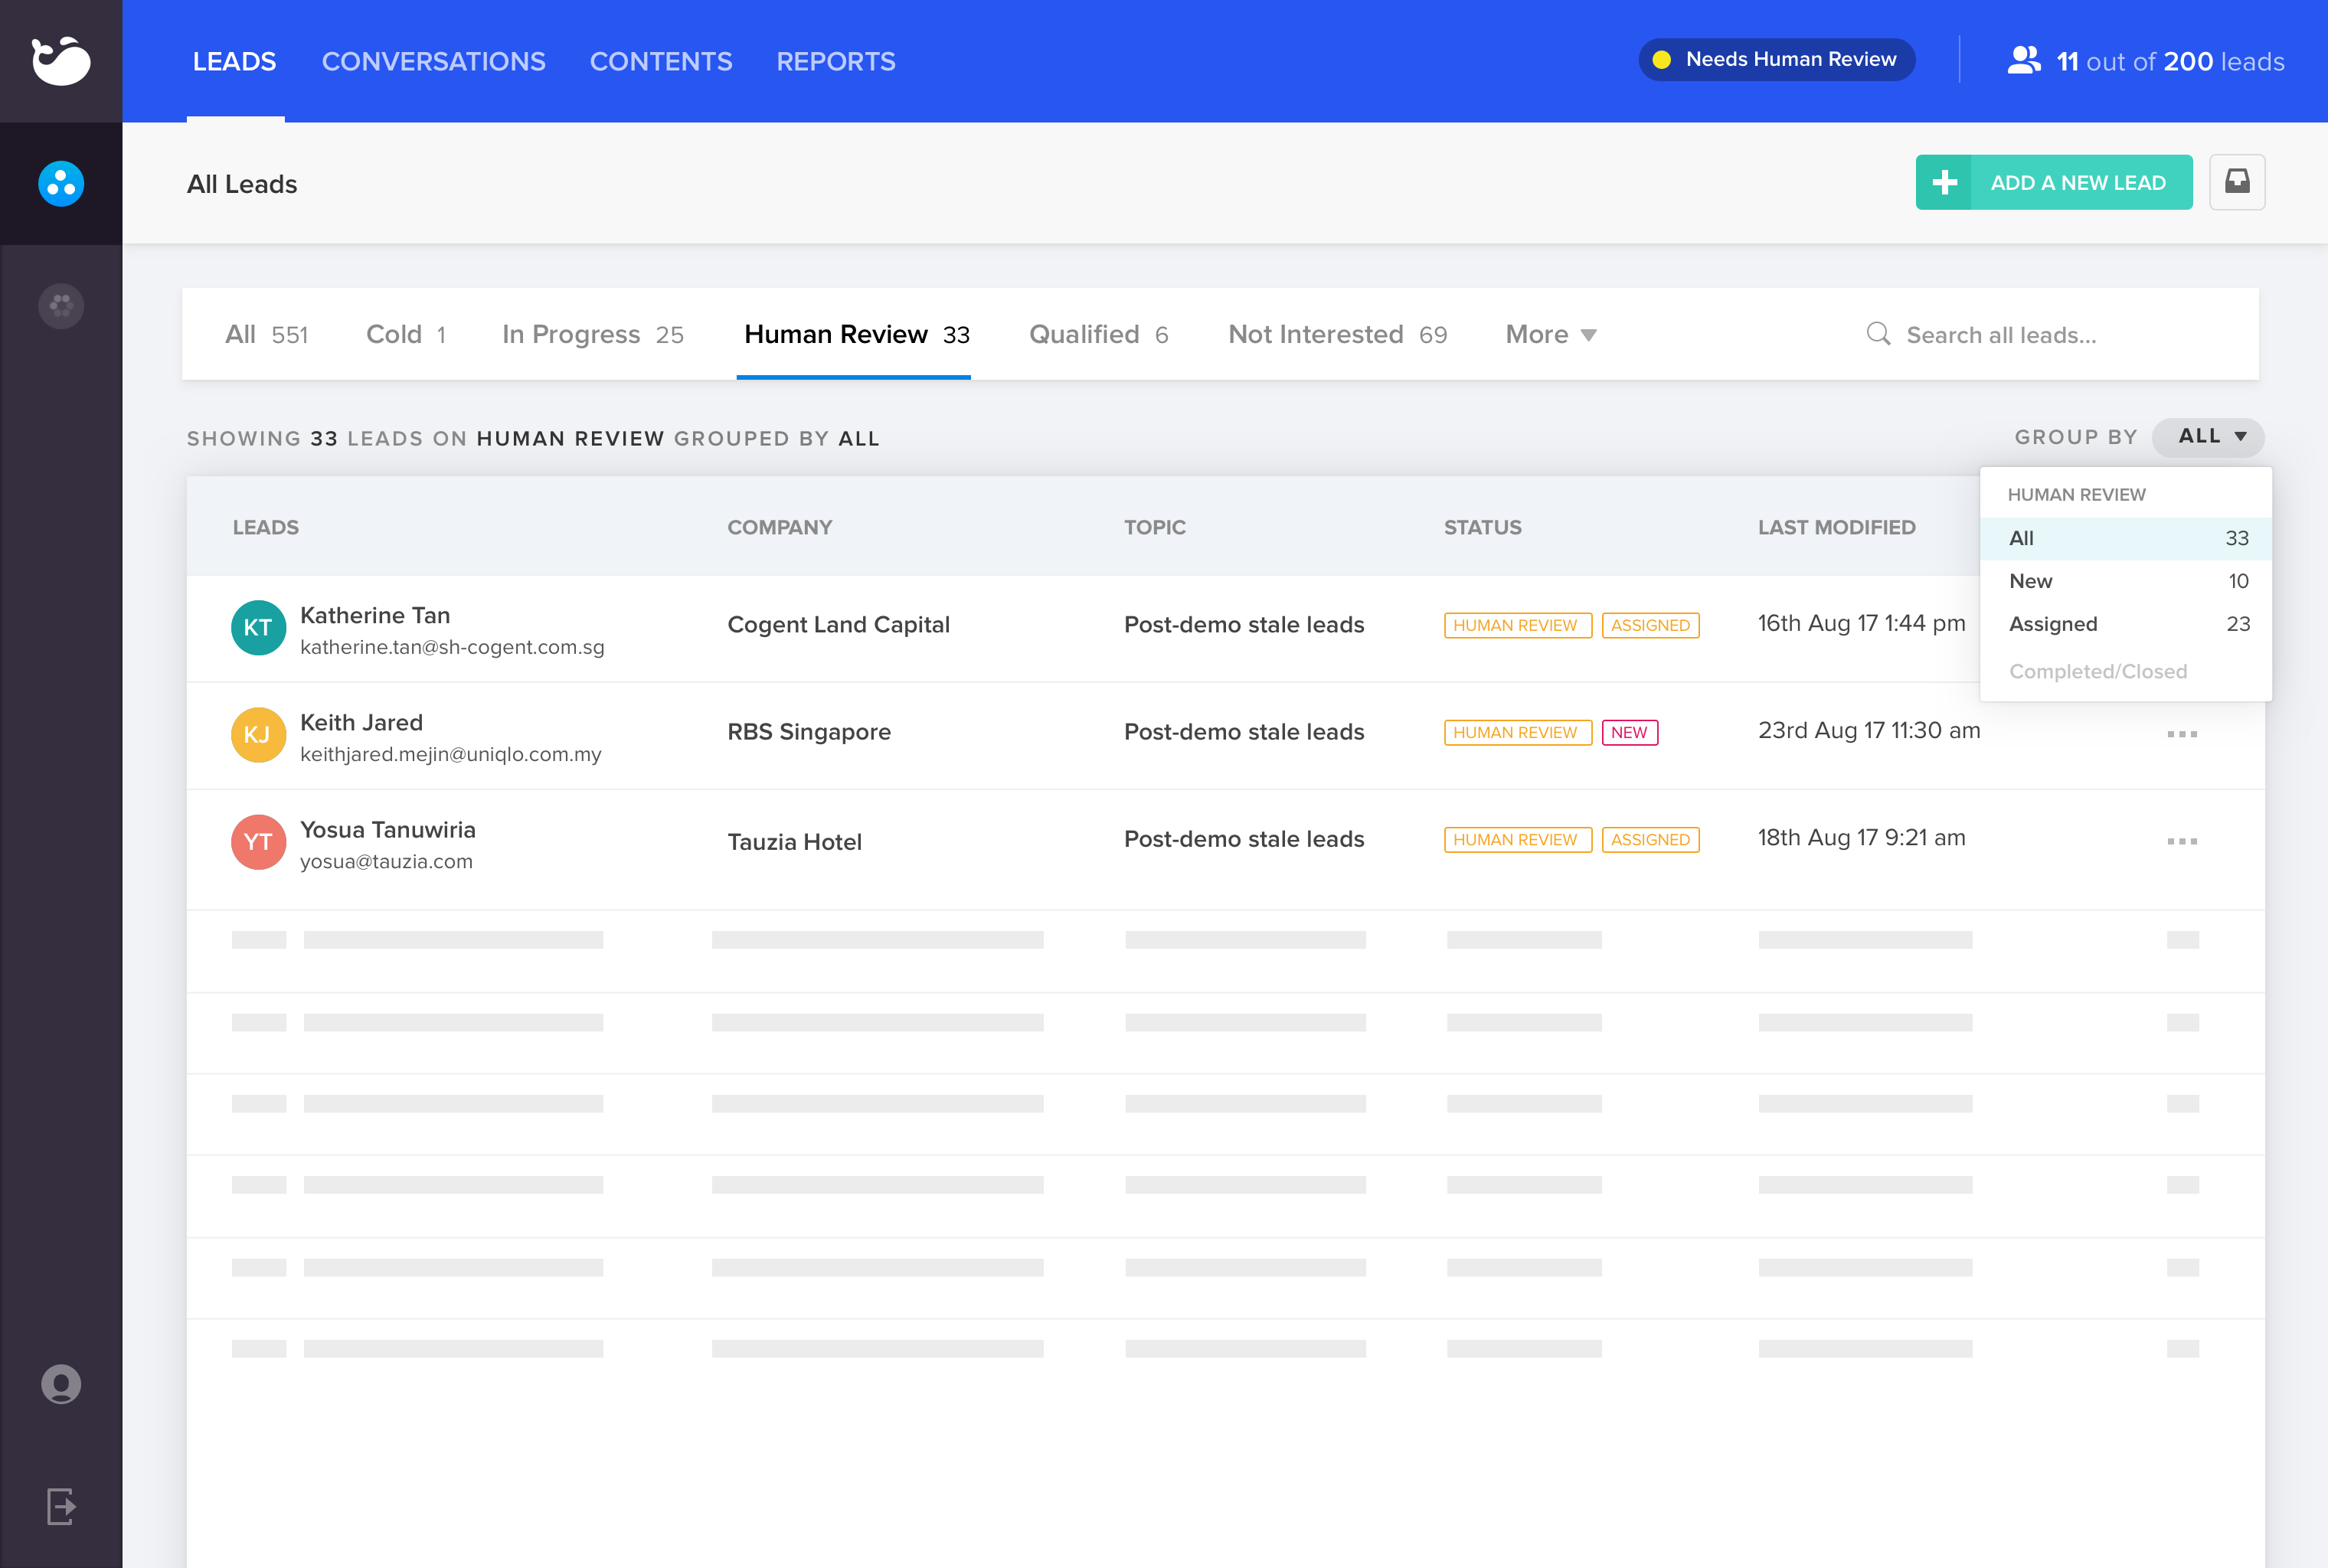Click the logout icon in sidebar
The height and width of the screenshot is (1568, 2328).
(x=61, y=1506)
